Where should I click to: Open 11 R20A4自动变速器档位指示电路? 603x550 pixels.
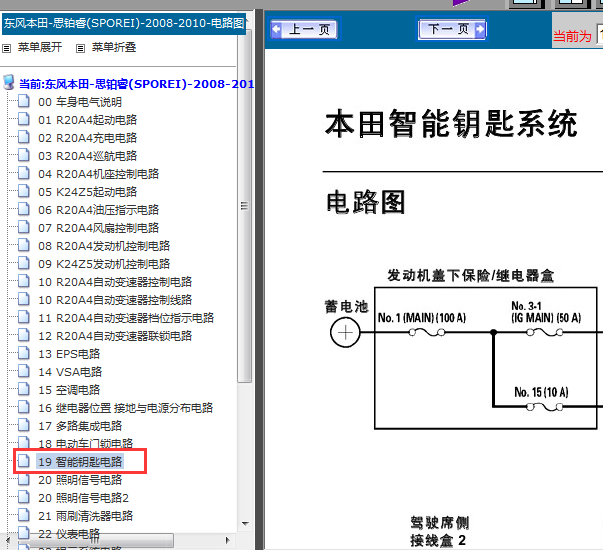pyautogui.click(x=126, y=318)
